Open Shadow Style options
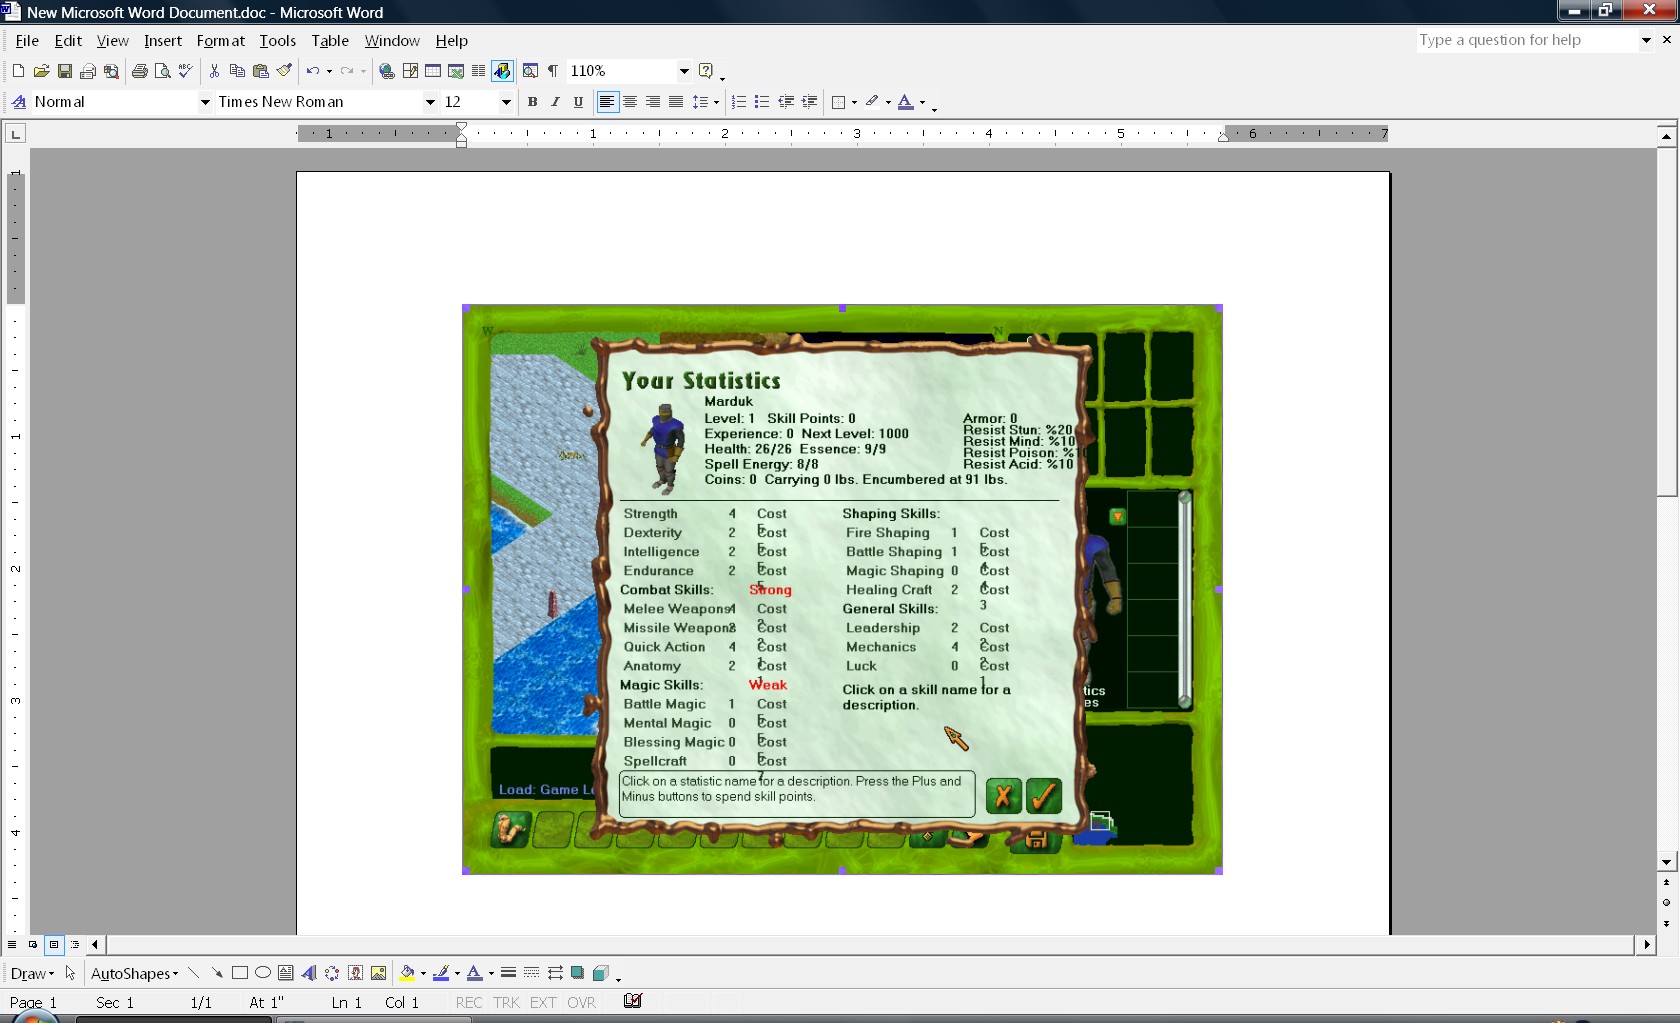Viewport: 1680px width, 1023px height. (578, 973)
